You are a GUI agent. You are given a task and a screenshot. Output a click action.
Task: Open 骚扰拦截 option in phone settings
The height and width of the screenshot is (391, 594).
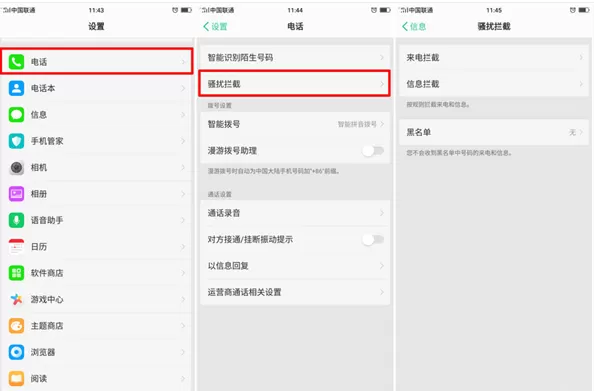(x=295, y=84)
